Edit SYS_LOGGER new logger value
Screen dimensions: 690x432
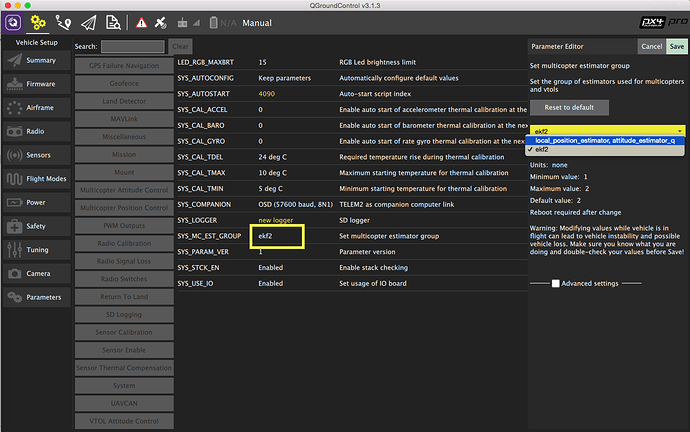(275, 220)
